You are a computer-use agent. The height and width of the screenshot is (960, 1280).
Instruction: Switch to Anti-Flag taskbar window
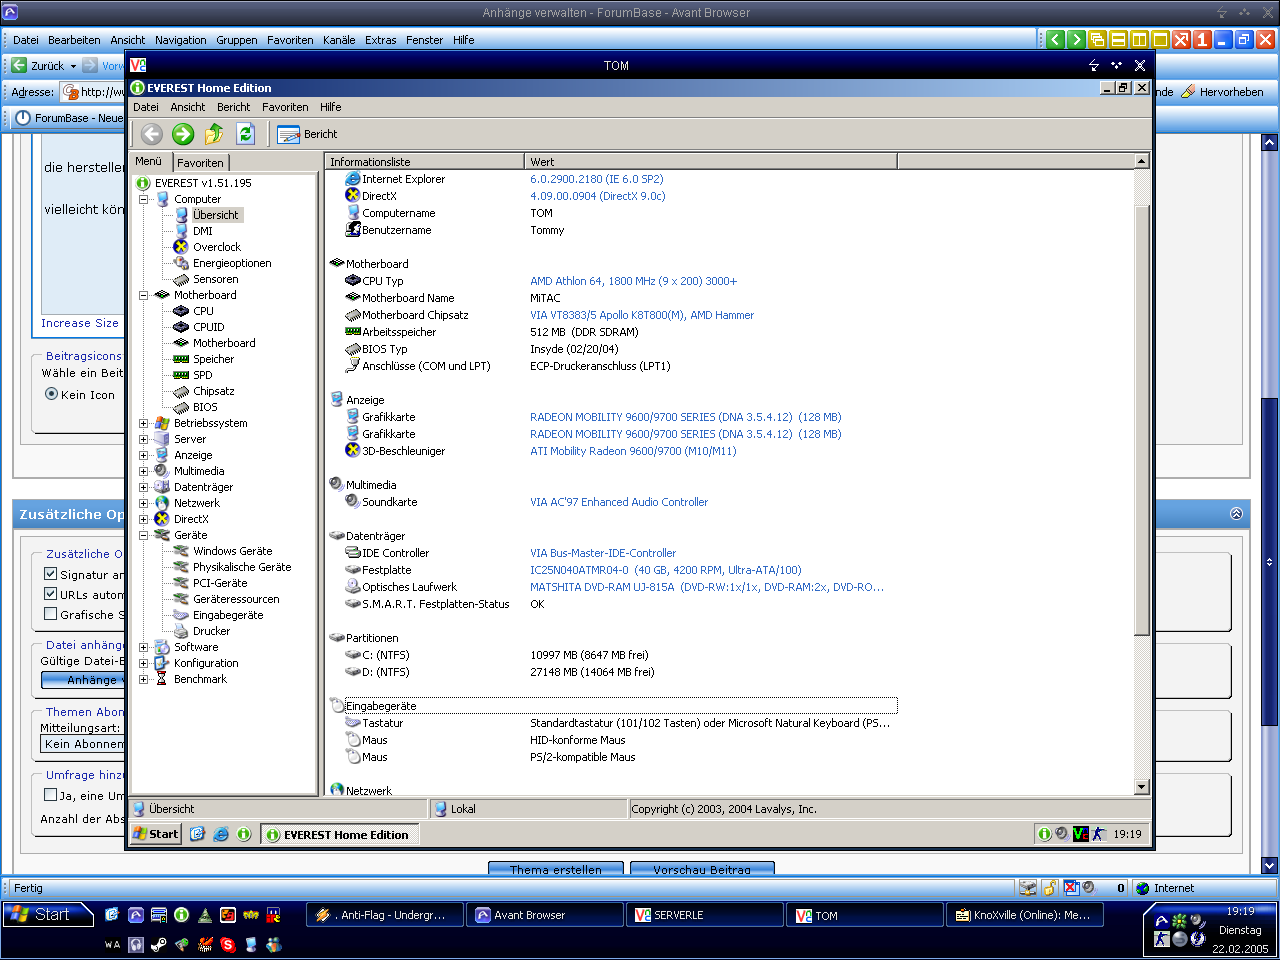click(x=383, y=915)
